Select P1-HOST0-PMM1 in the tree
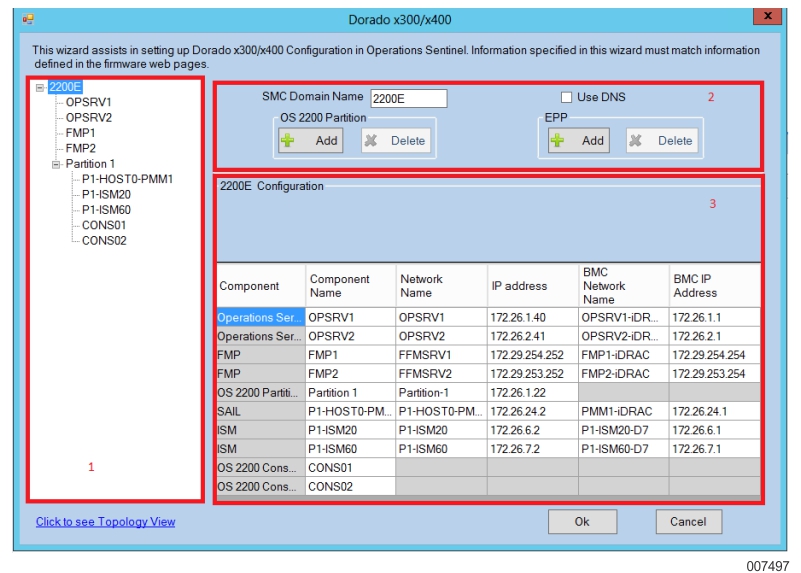Image resolution: width=801 pixels, height=573 pixels. (x=127, y=179)
